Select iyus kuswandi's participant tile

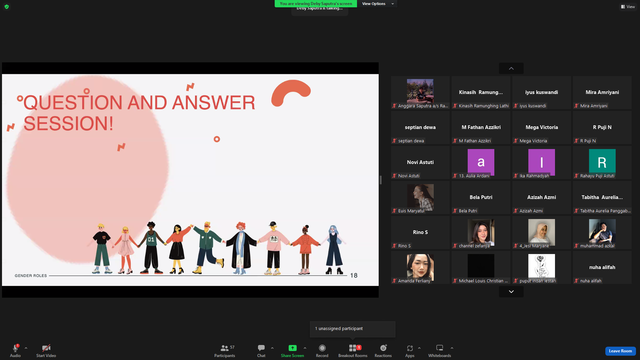click(541, 93)
